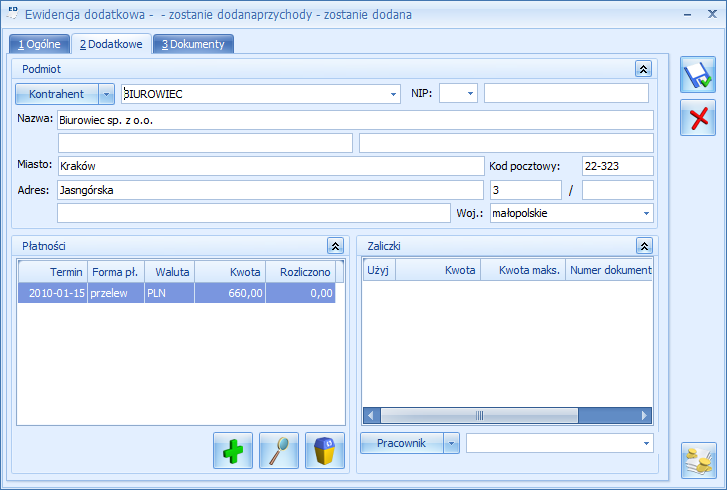Open the 3 Dokumenty tab
727x490 pixels.
[x=193, y=44]
